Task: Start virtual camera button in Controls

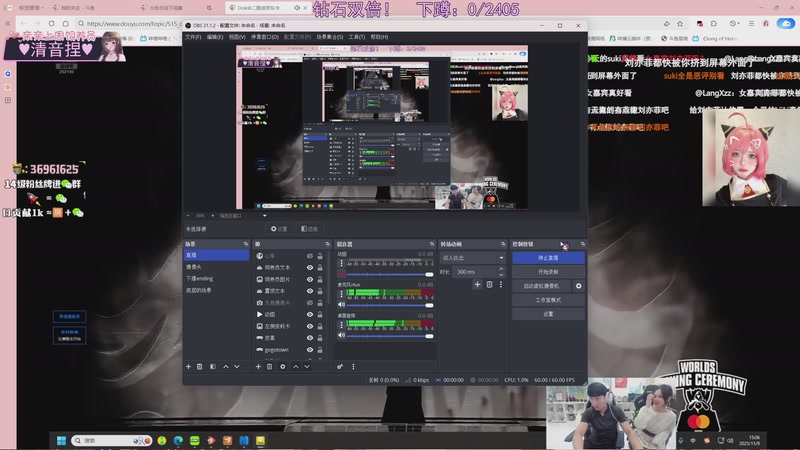Action: [x=541, y=286]
